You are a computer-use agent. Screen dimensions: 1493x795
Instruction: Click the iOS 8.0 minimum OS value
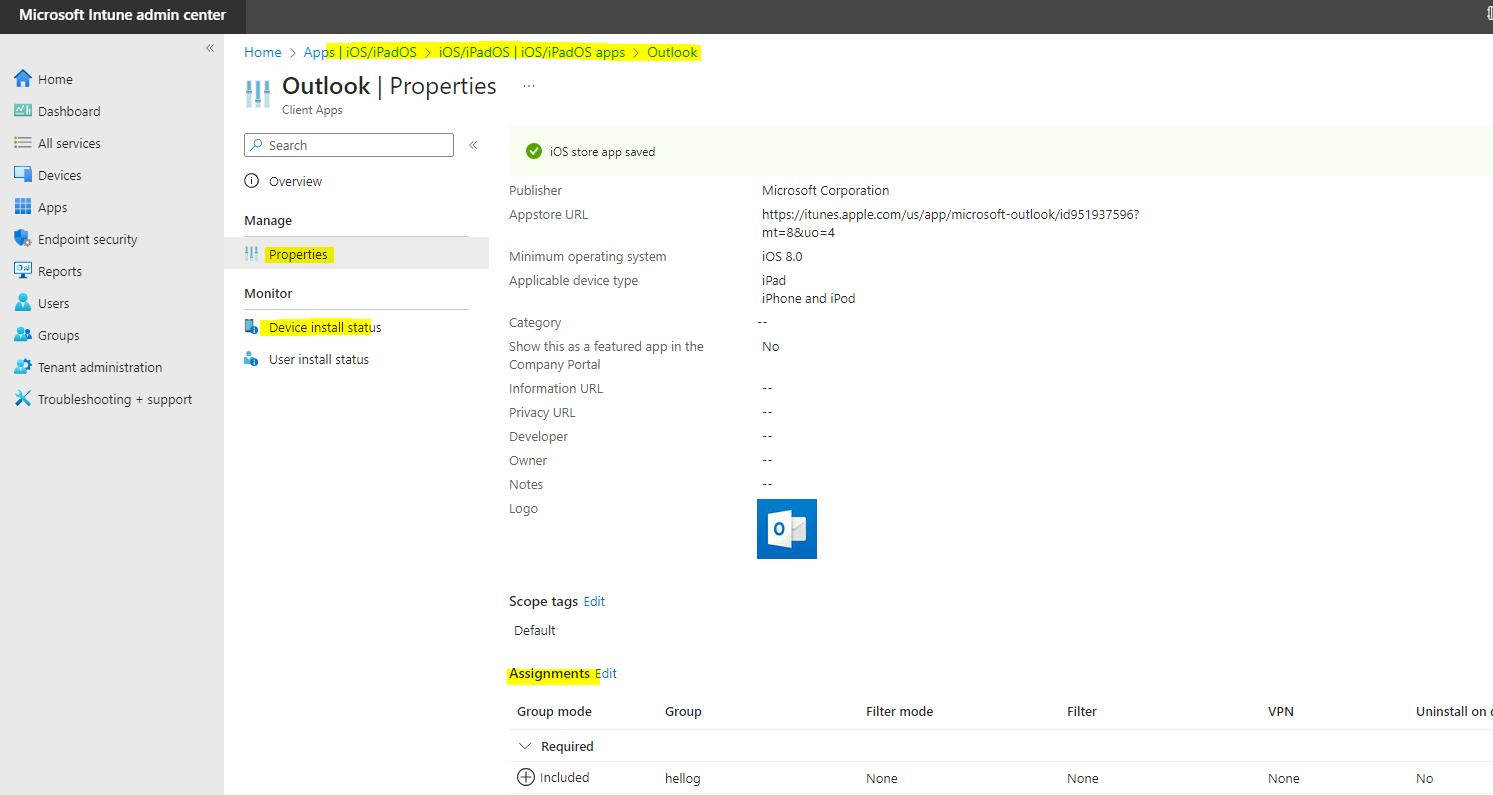[x=782, y=256]
